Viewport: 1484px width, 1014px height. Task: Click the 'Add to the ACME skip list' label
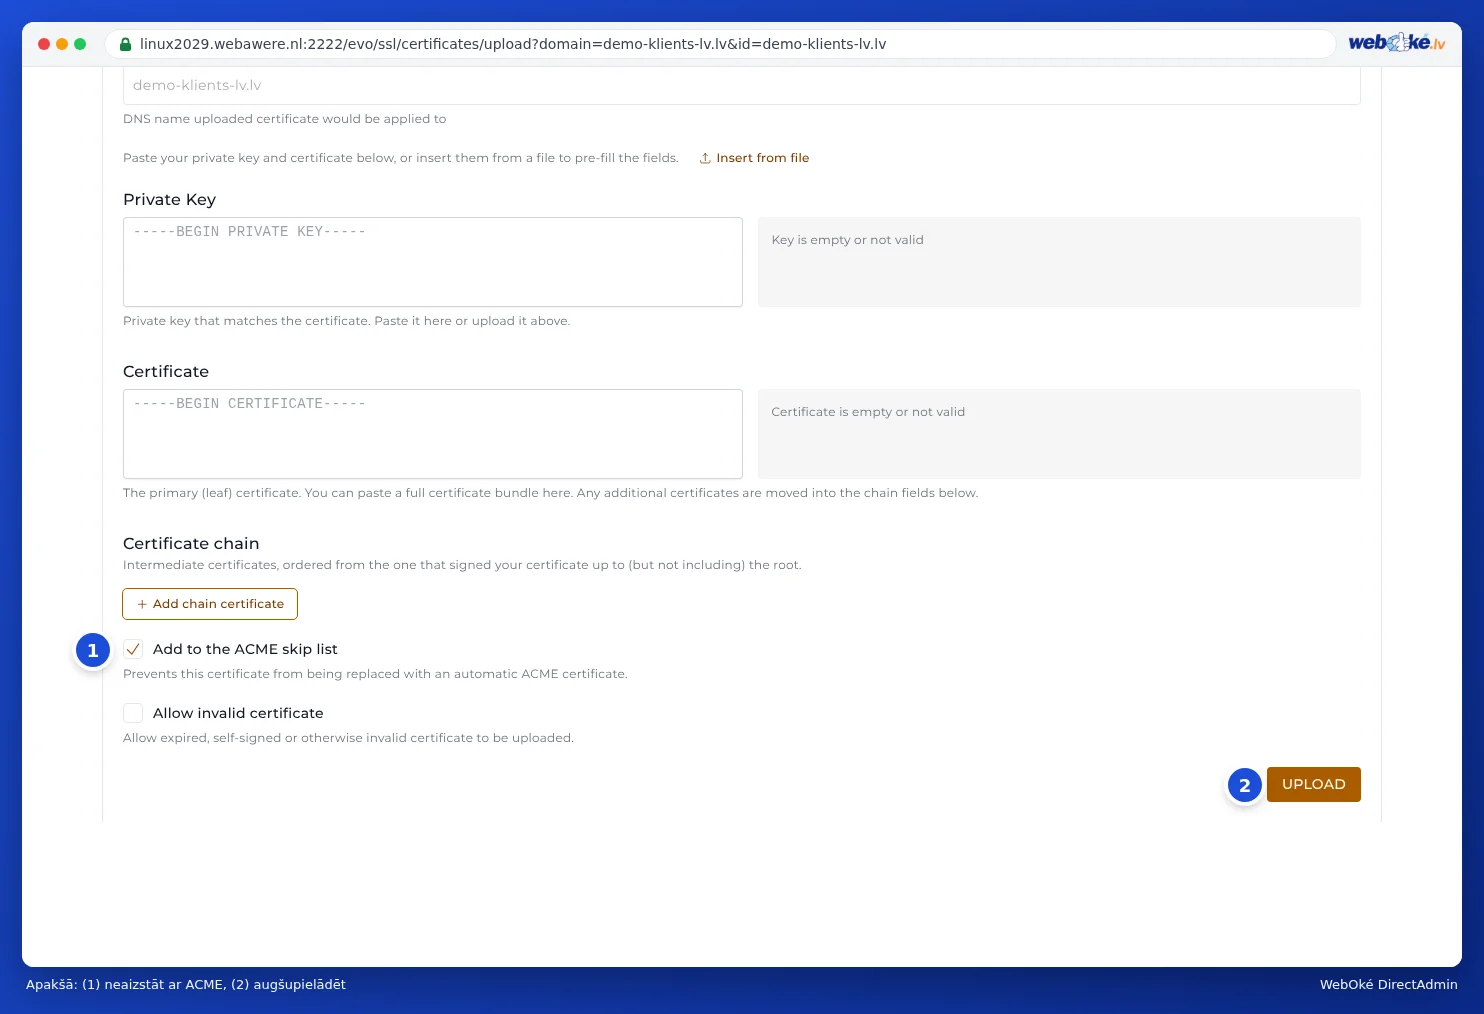tap(245, 649)
